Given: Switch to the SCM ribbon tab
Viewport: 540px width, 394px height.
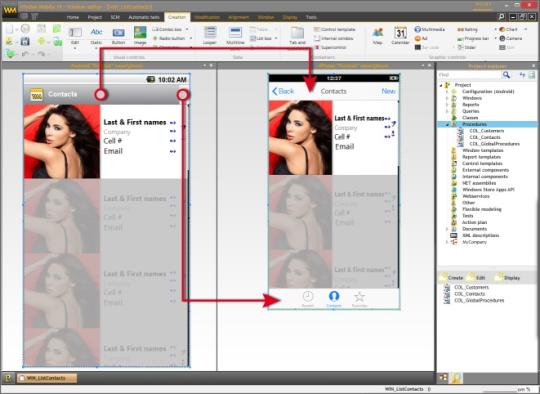Looking at the screenshot, I should point(115,17).
